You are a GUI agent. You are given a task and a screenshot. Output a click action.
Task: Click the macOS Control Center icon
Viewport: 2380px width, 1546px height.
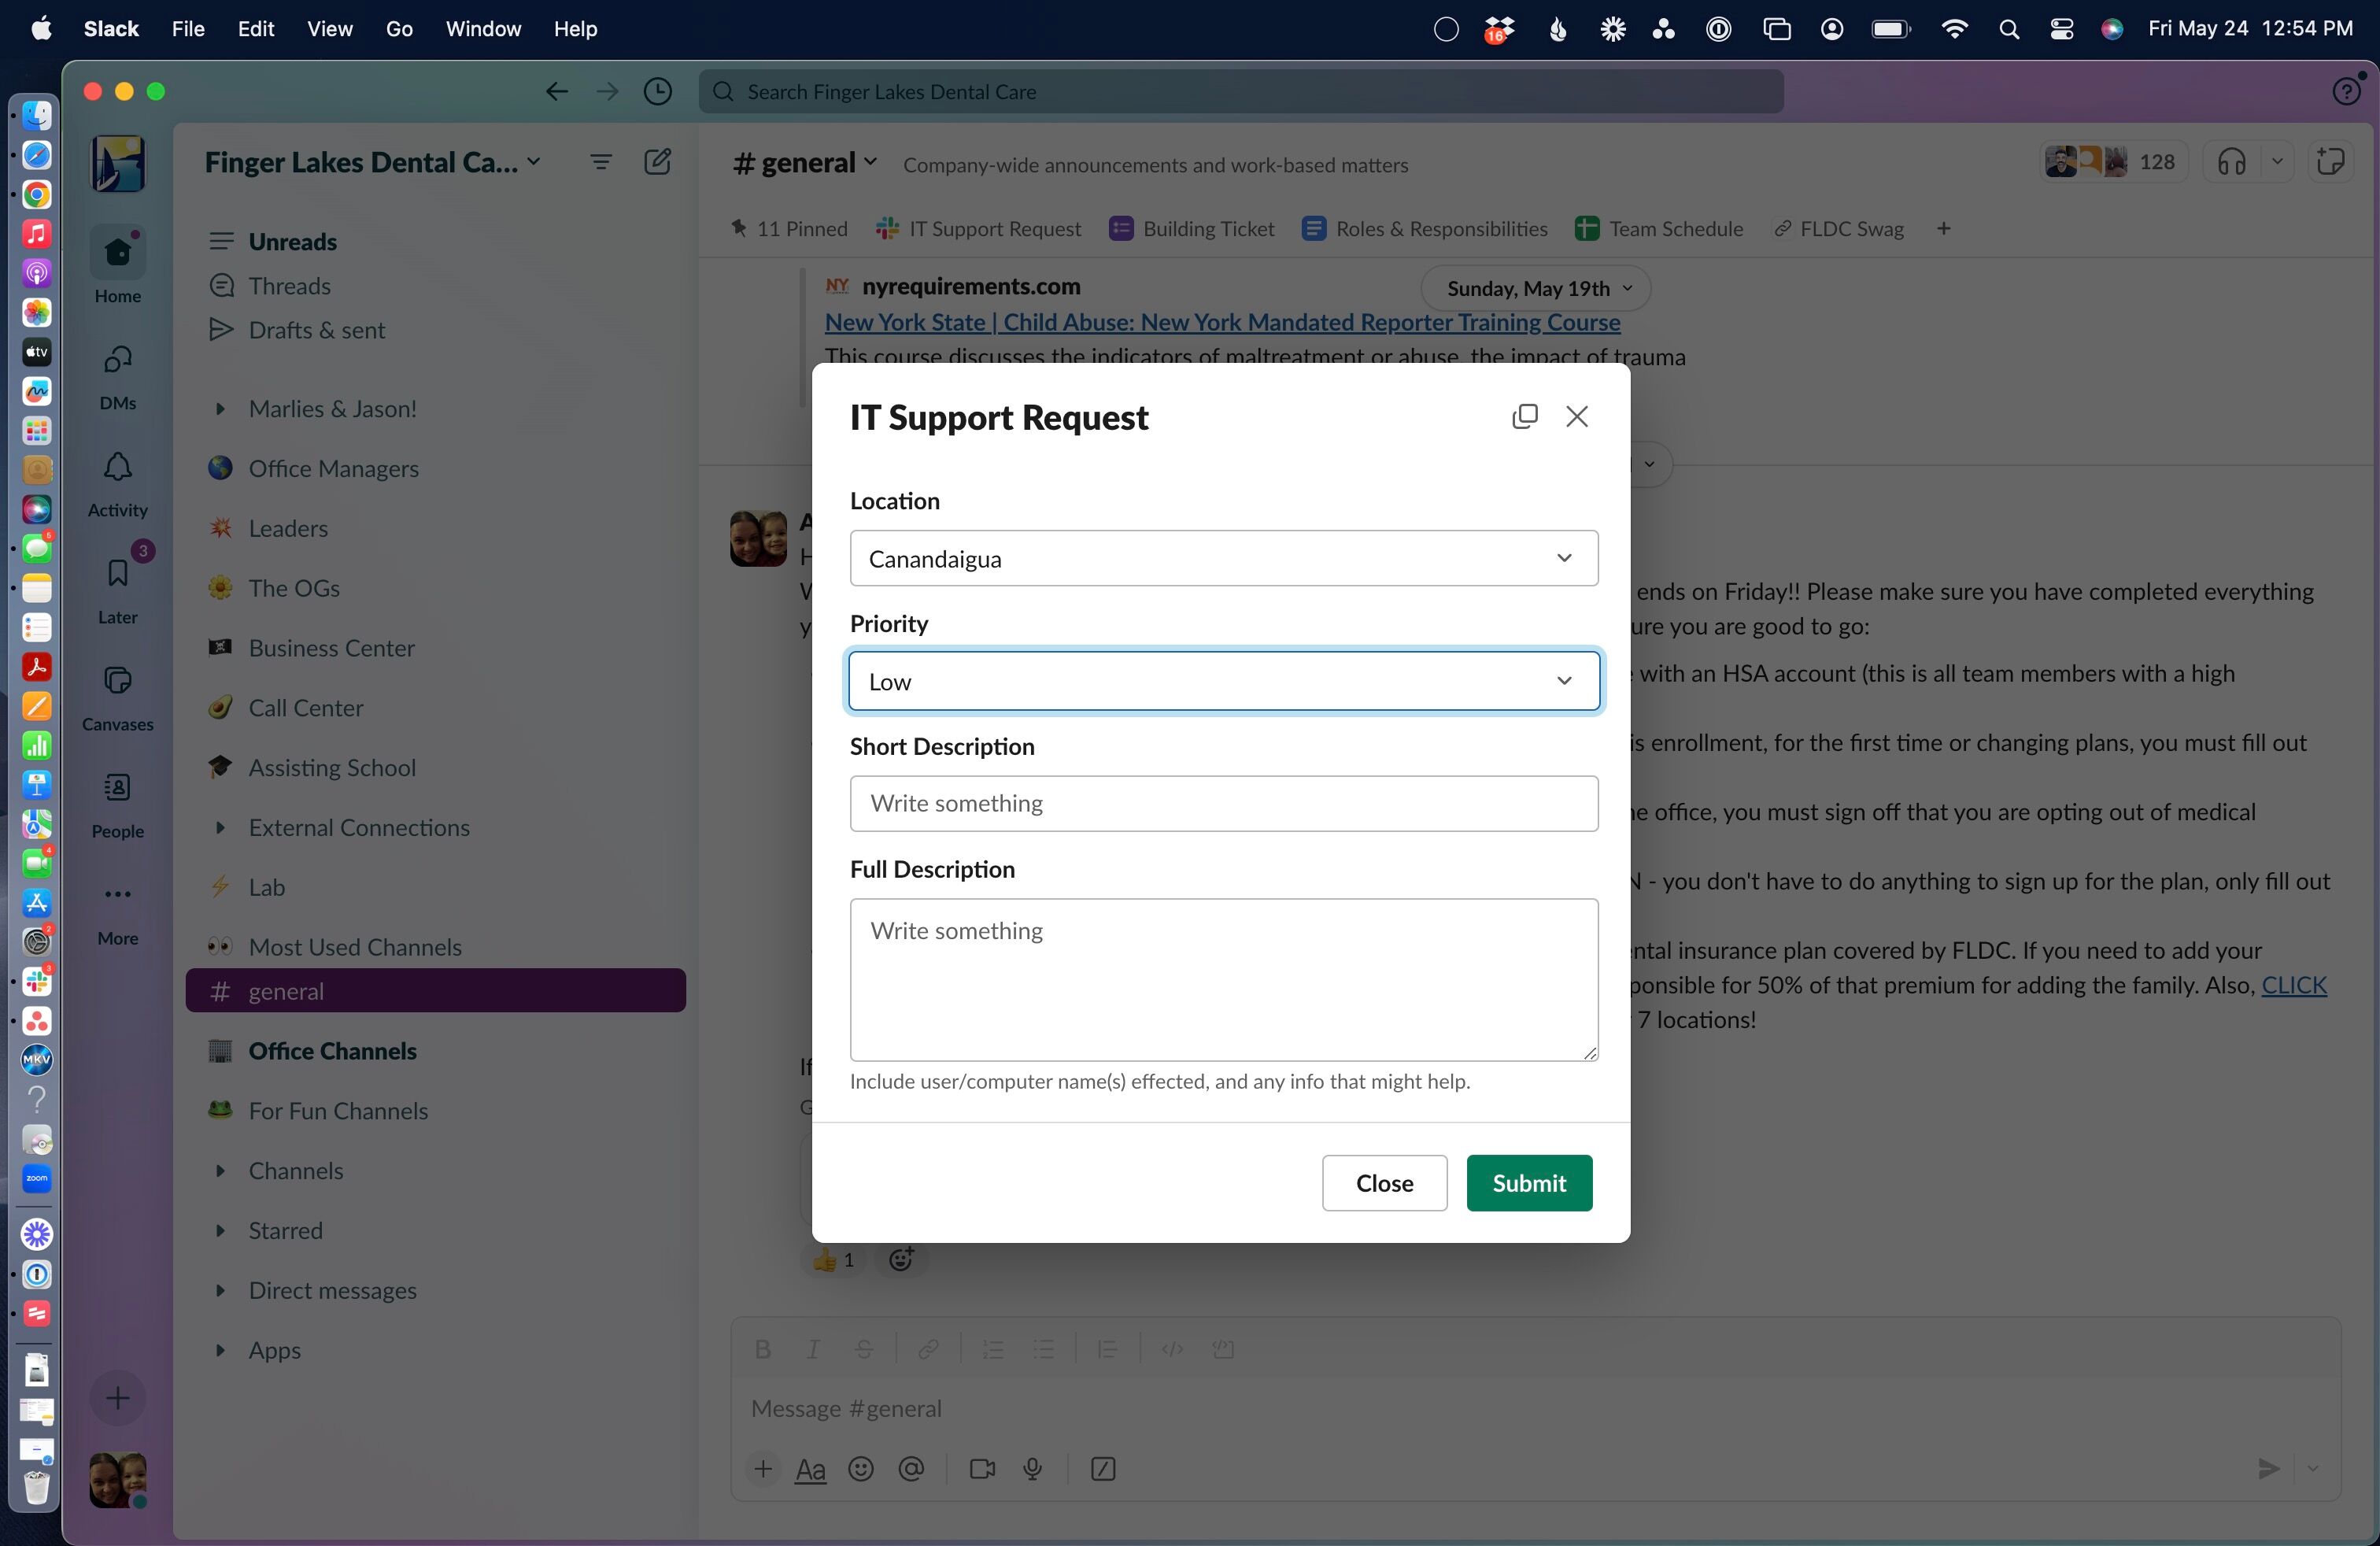pyautogui.click(x=2061, y=29)
